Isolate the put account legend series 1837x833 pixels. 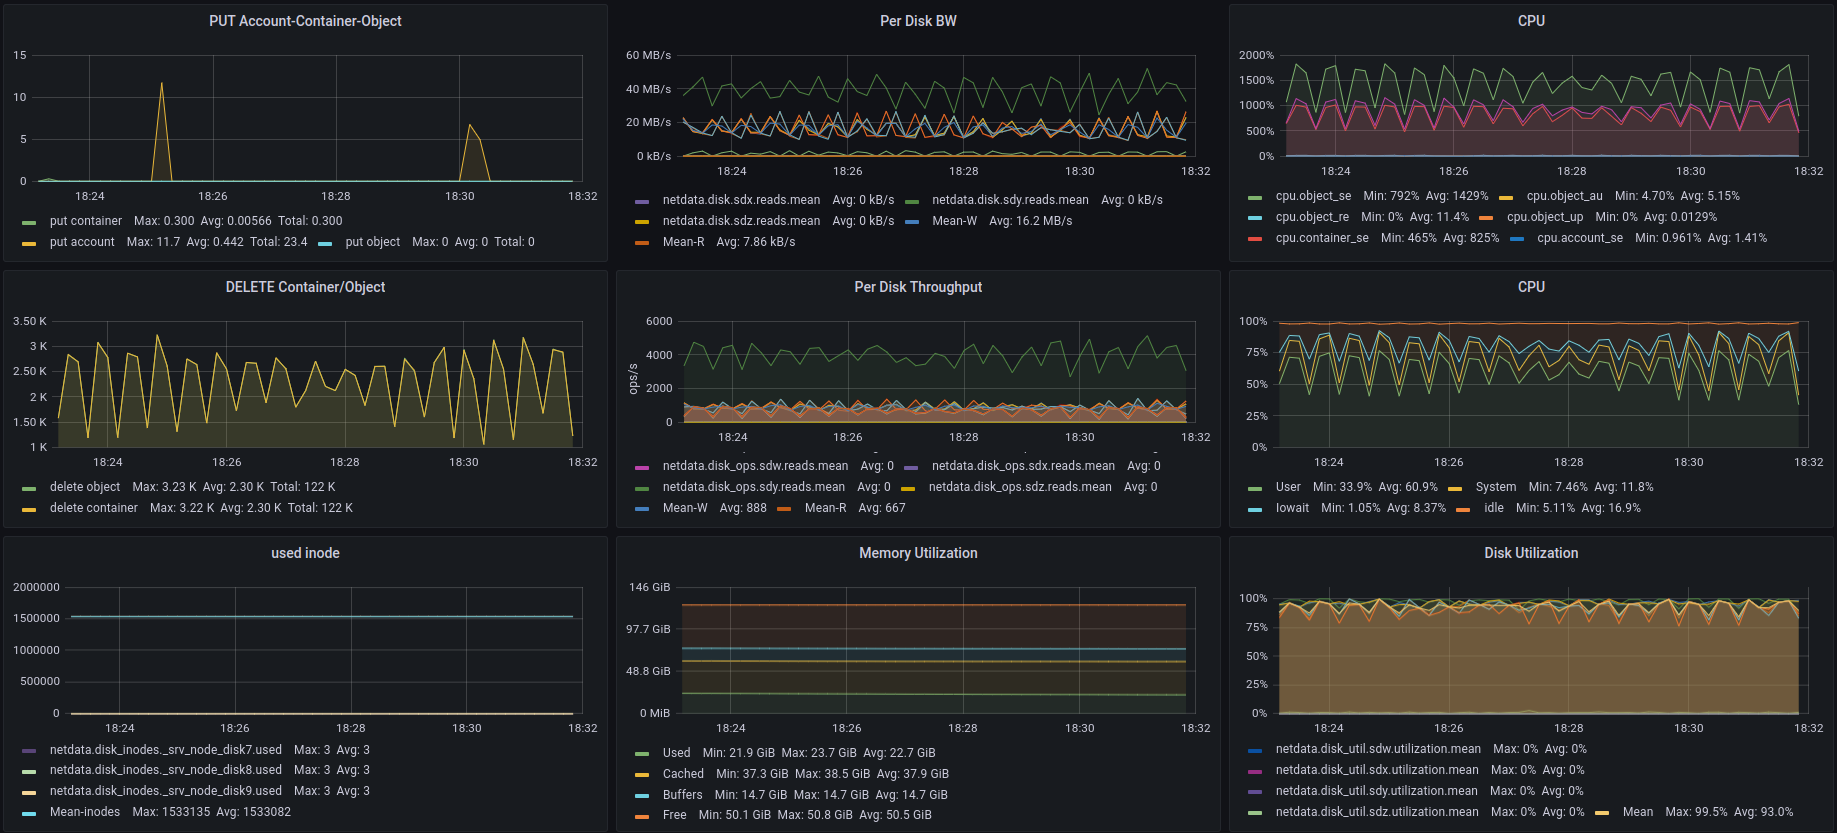coord(82,242)
